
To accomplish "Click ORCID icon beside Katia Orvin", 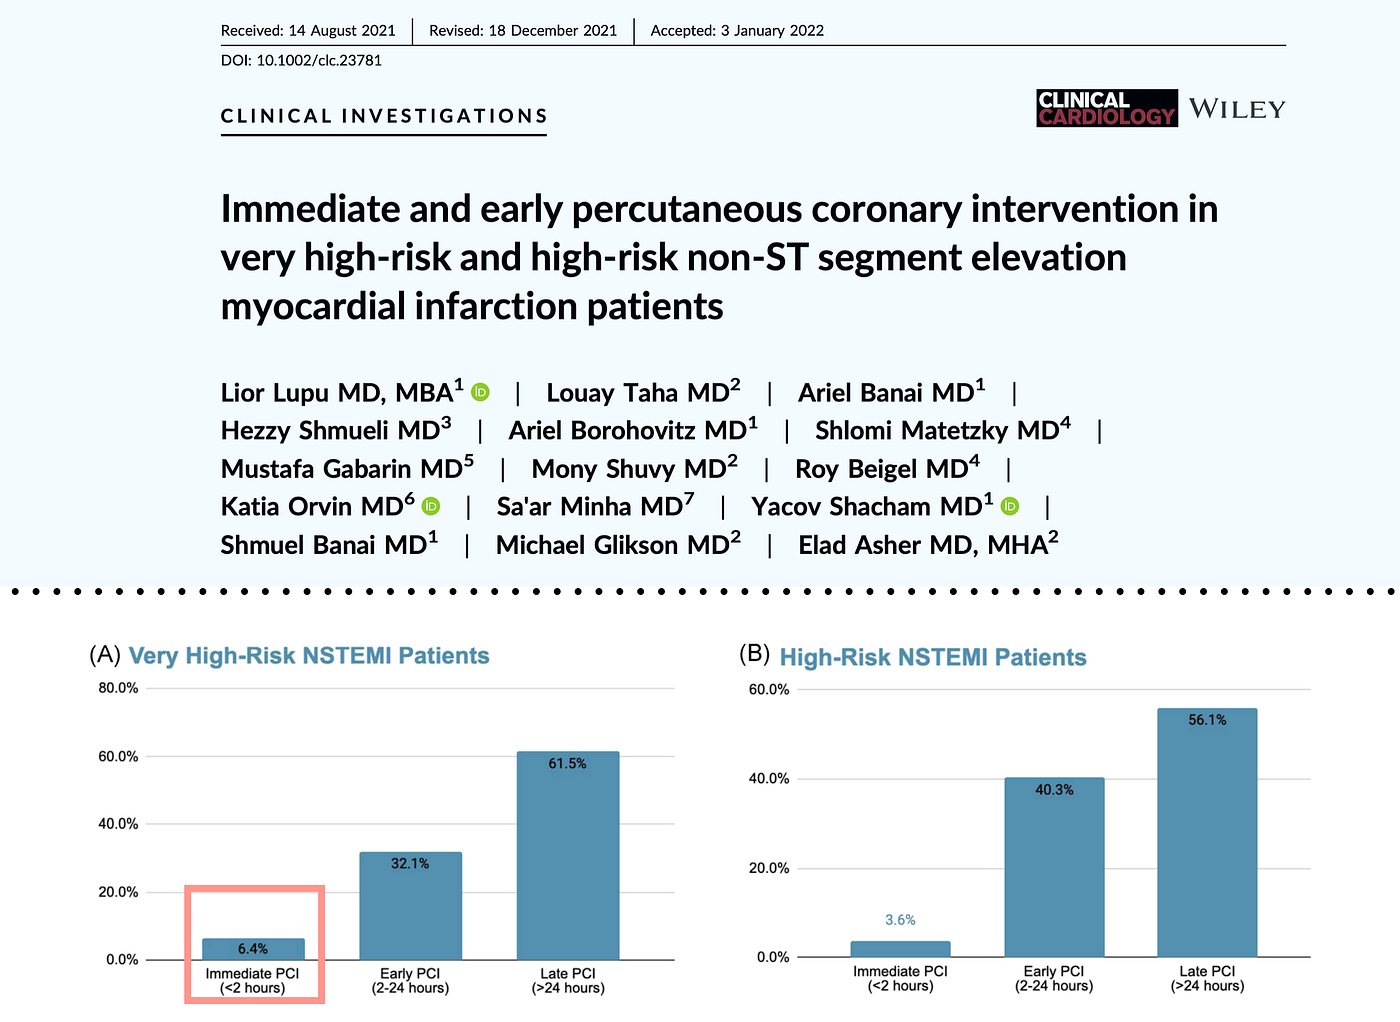I will coord(431,506).
